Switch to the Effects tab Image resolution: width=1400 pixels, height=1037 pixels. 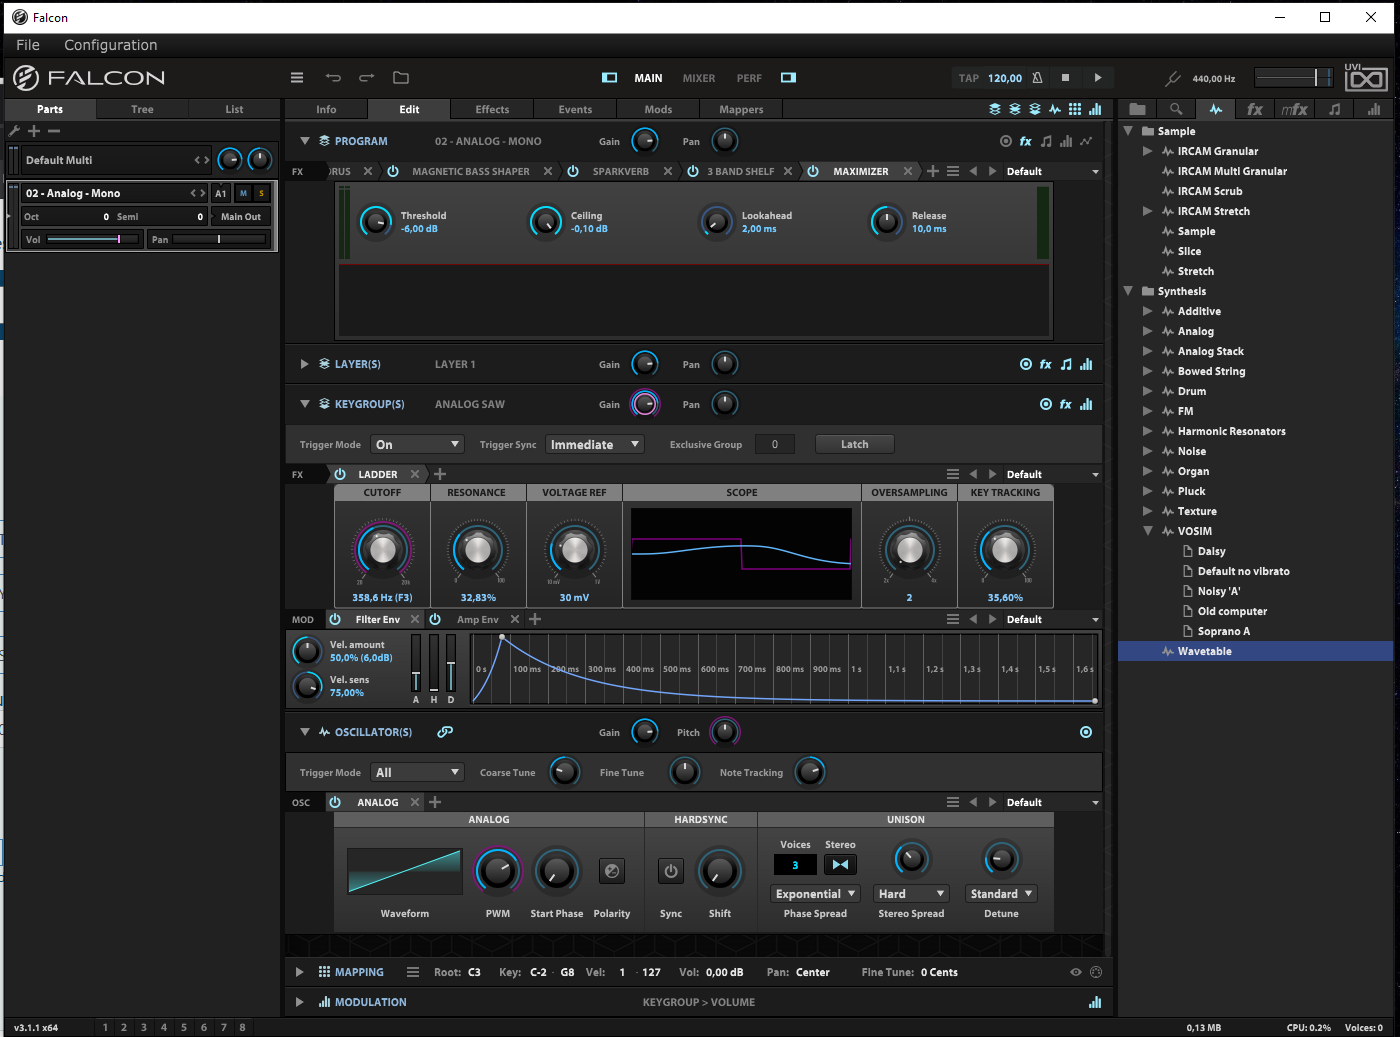[x=492, y=109]
